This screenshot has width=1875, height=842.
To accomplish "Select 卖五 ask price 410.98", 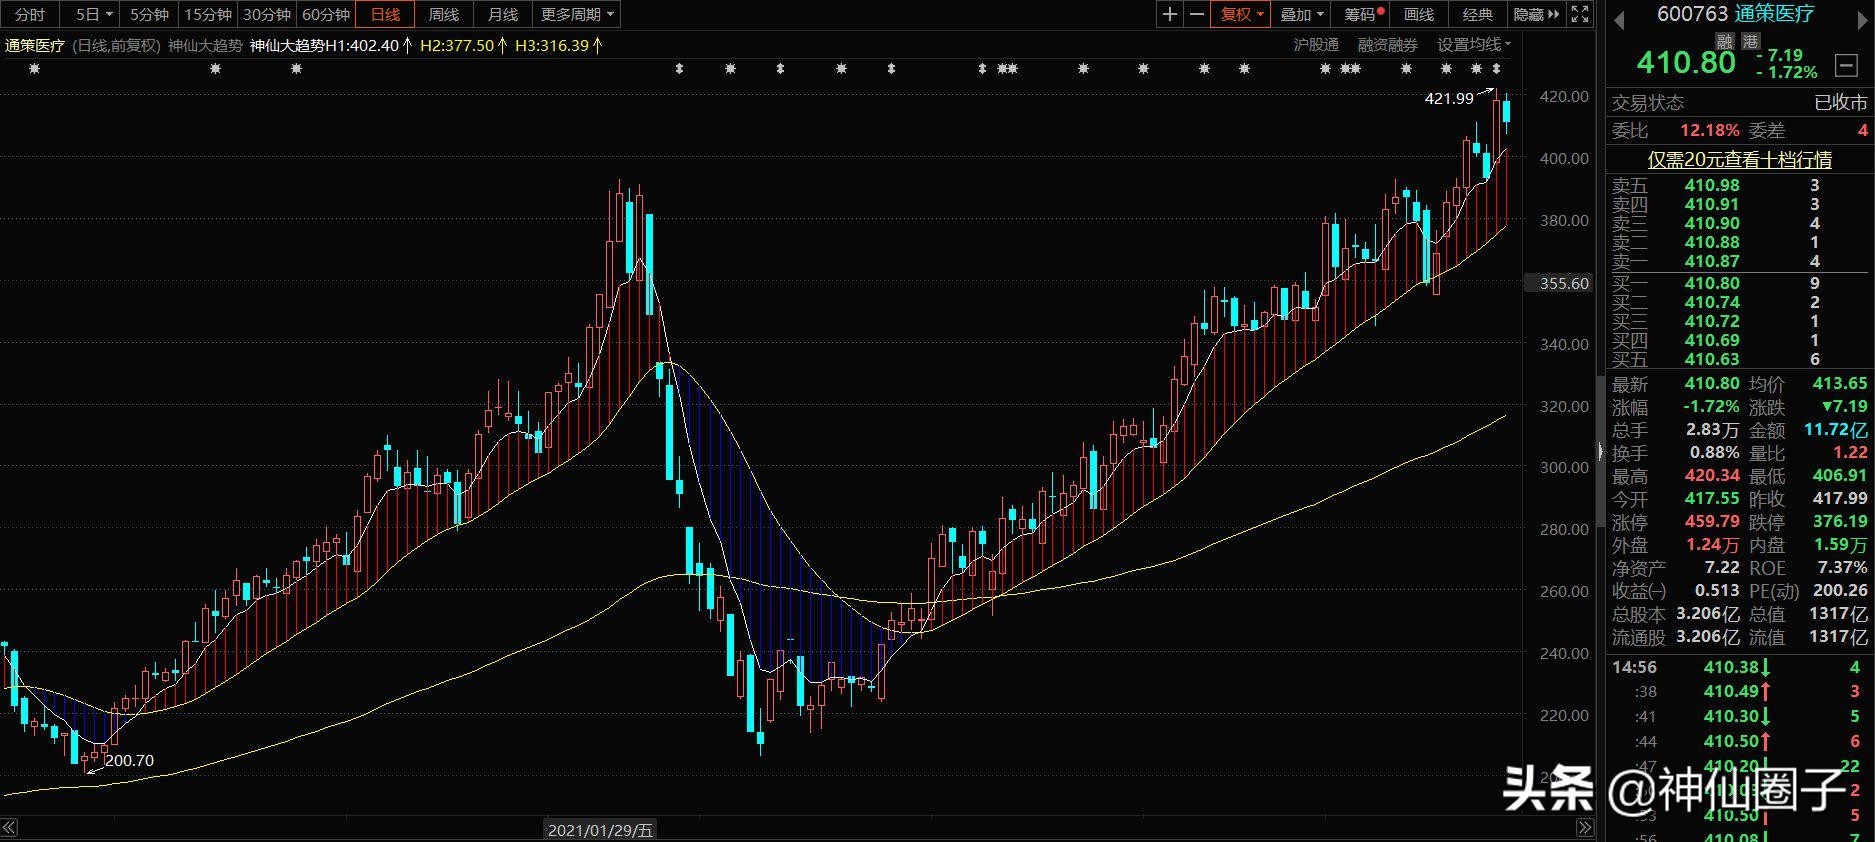I will tap(1712, 185).
